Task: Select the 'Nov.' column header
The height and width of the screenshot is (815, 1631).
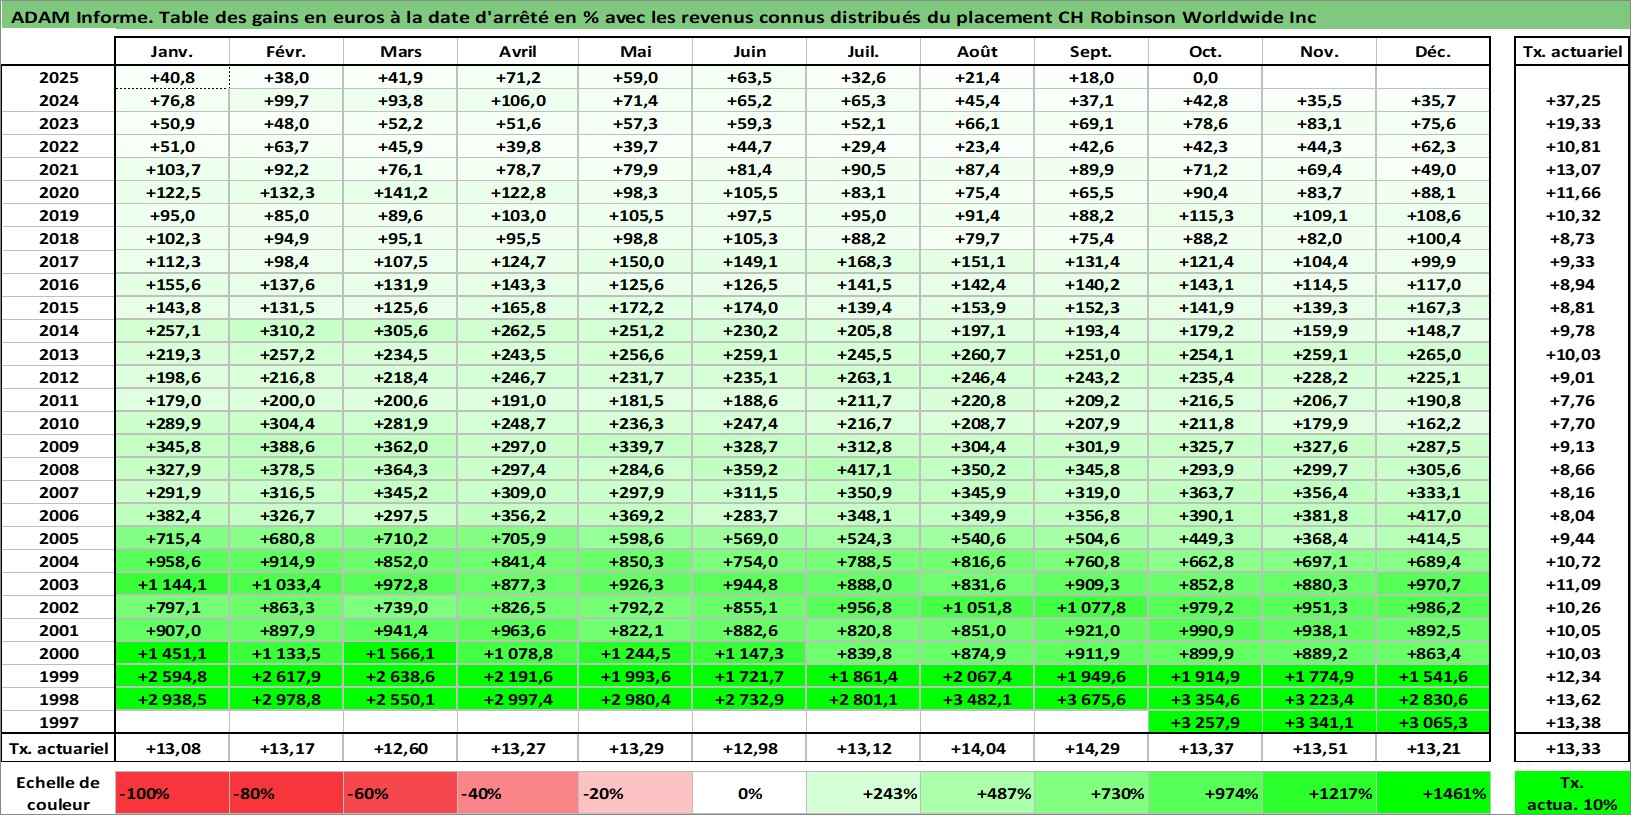Action: (x=1319, y=52)
